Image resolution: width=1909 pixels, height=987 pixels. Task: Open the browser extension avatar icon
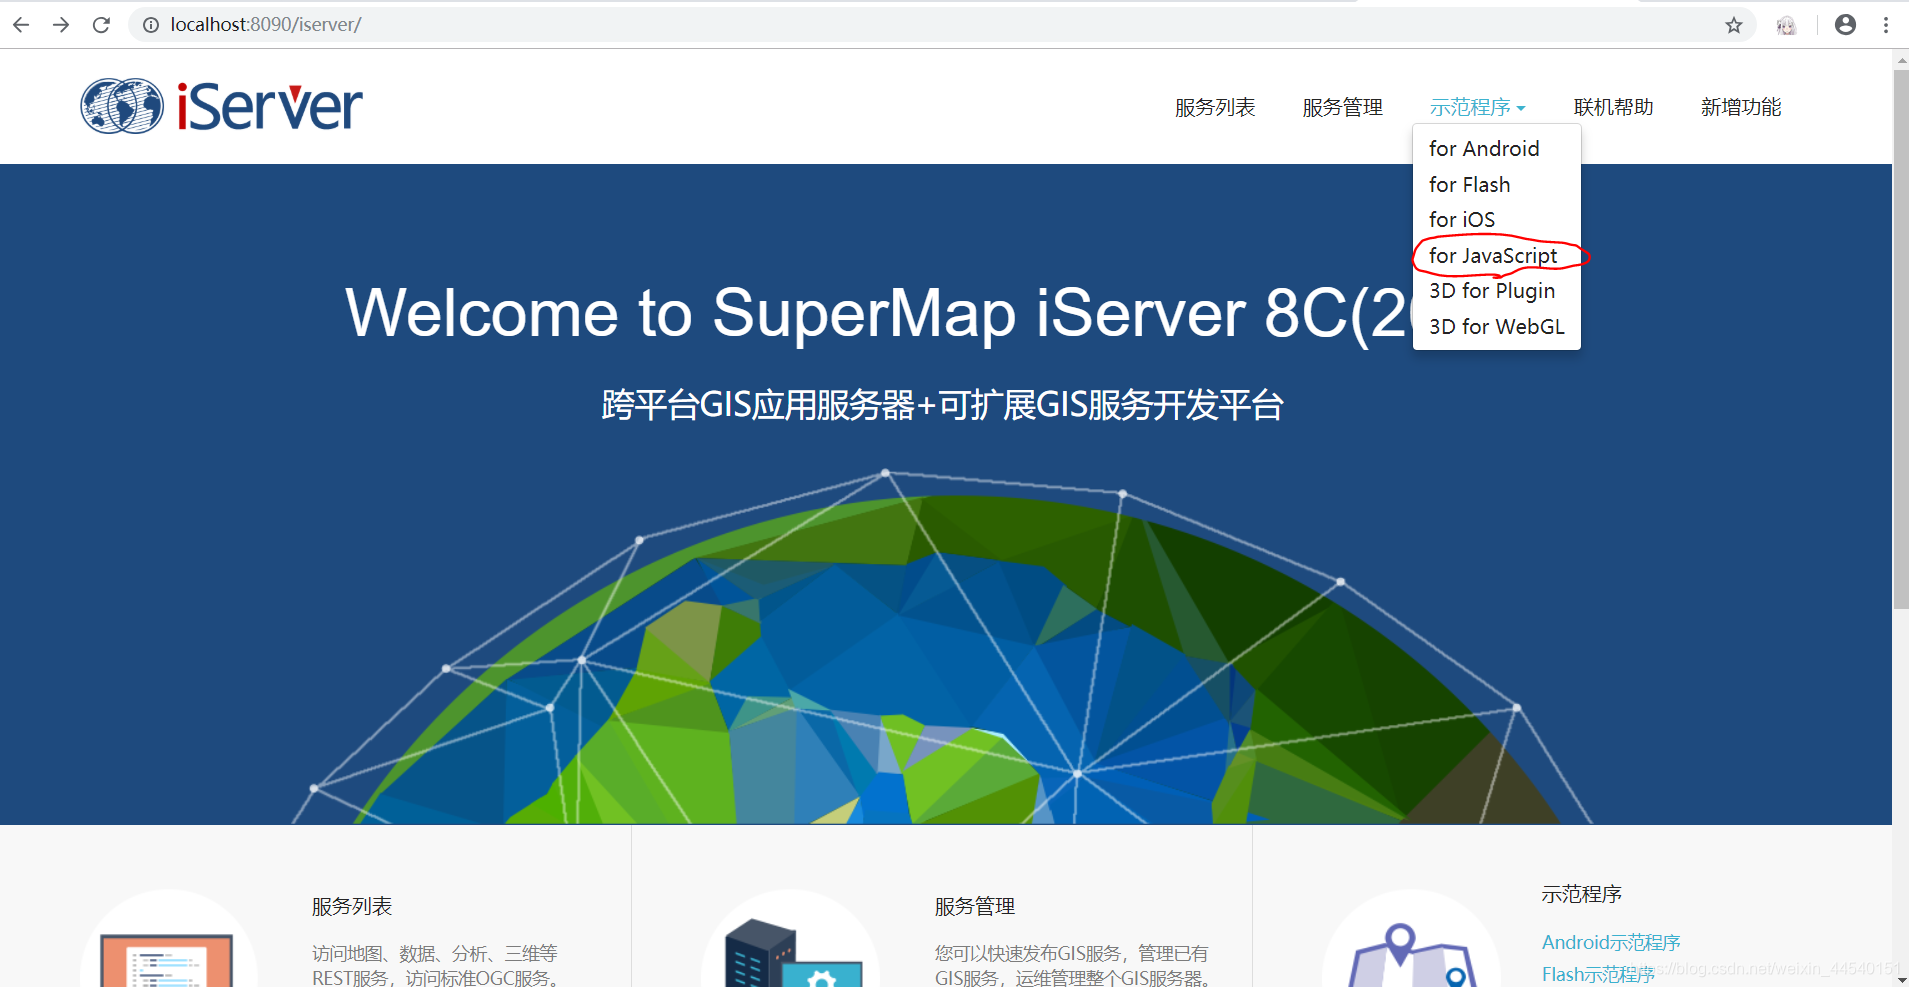pos(1786,25)
